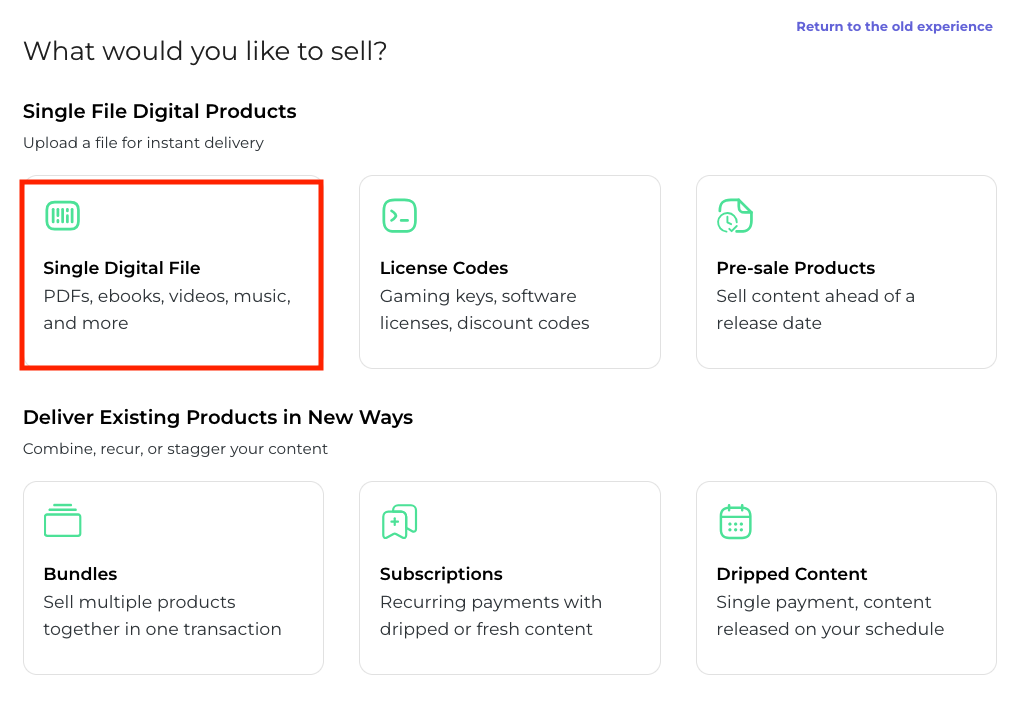Select the "Single Digital File" title

[122, 268]
